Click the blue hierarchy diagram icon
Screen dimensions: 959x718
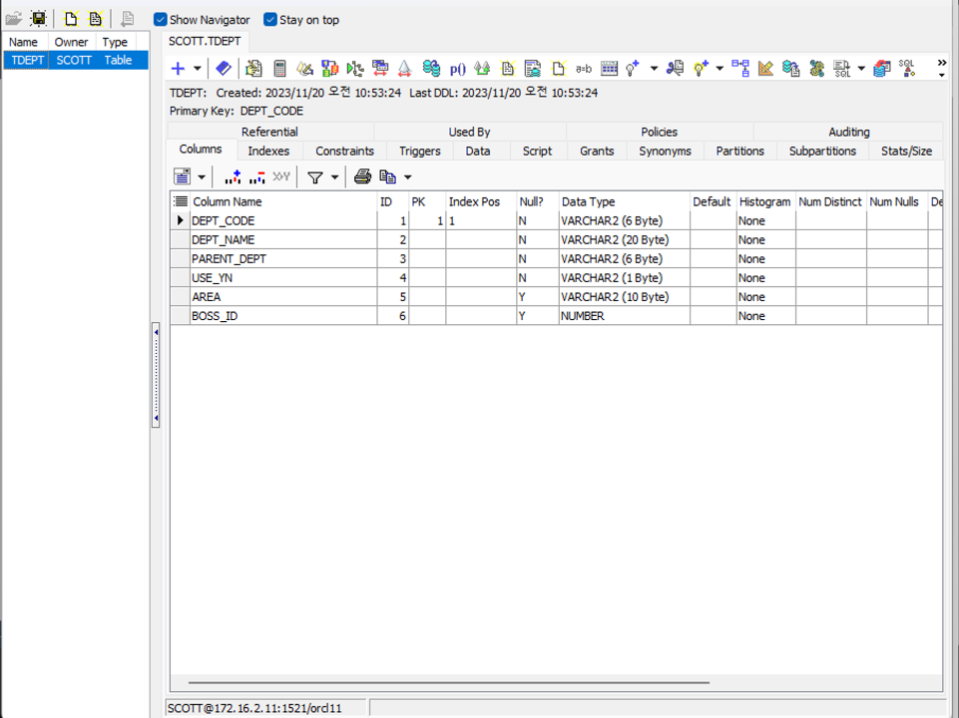[x=741, y=68]
